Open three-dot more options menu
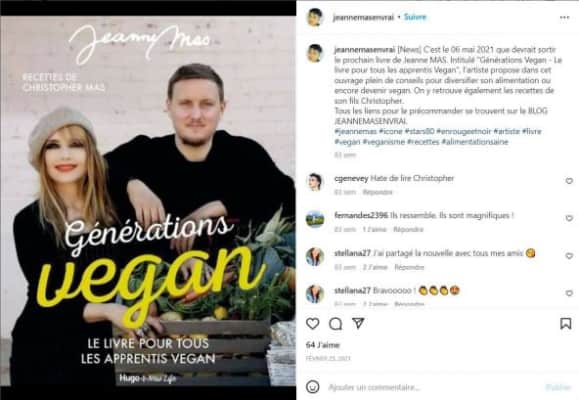579x400 pixels. pyautogui.click(x=564, y=17)
